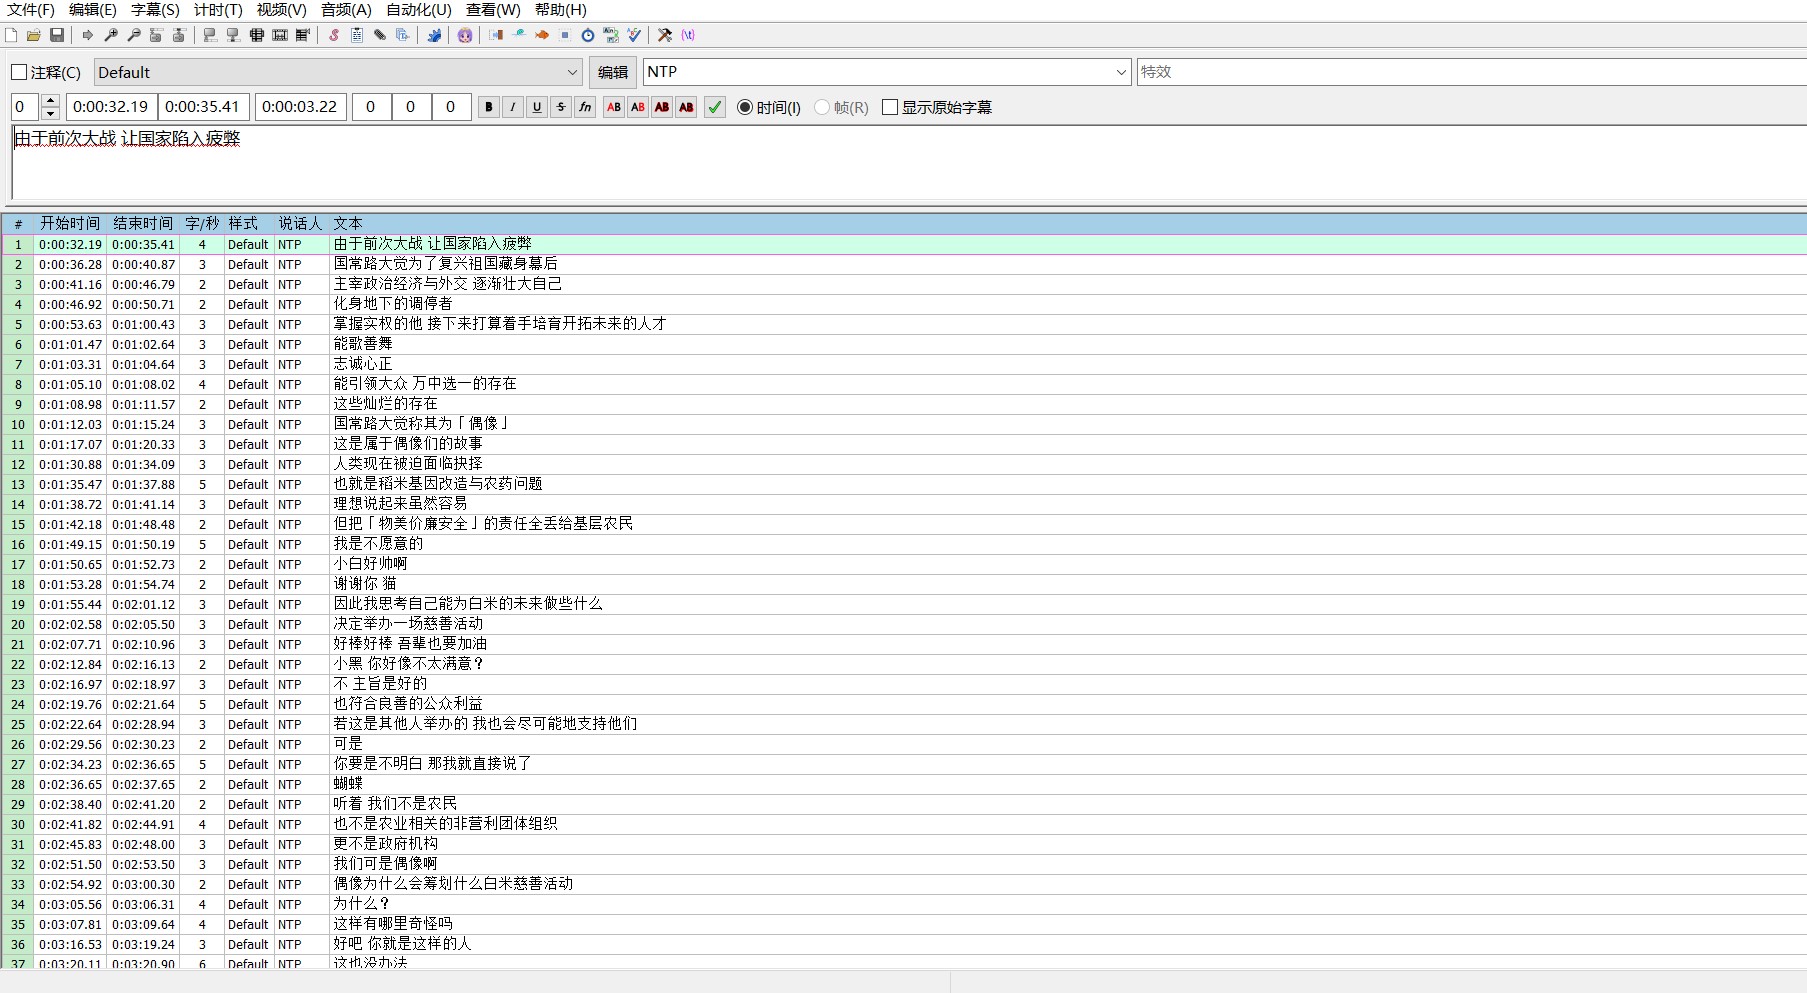Toggle italics with the I button

coord(513,107)
